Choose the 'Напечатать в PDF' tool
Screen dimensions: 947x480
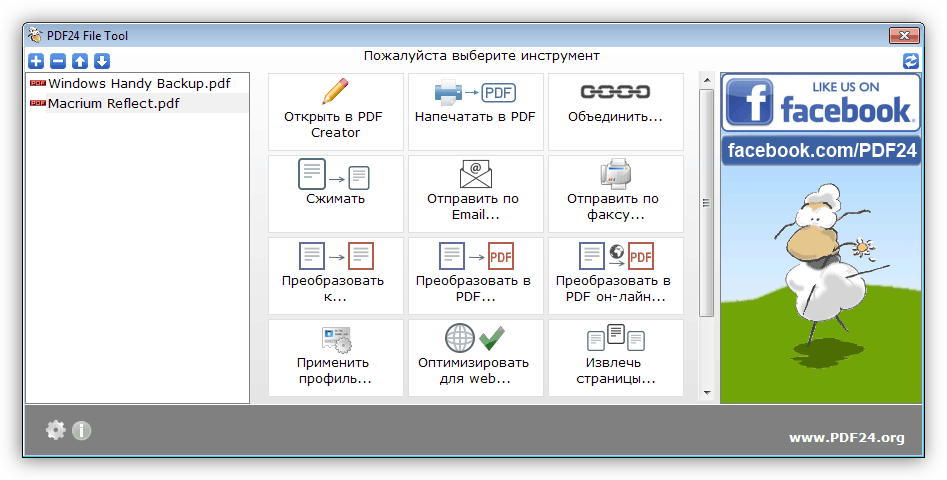tap(475, 111)
